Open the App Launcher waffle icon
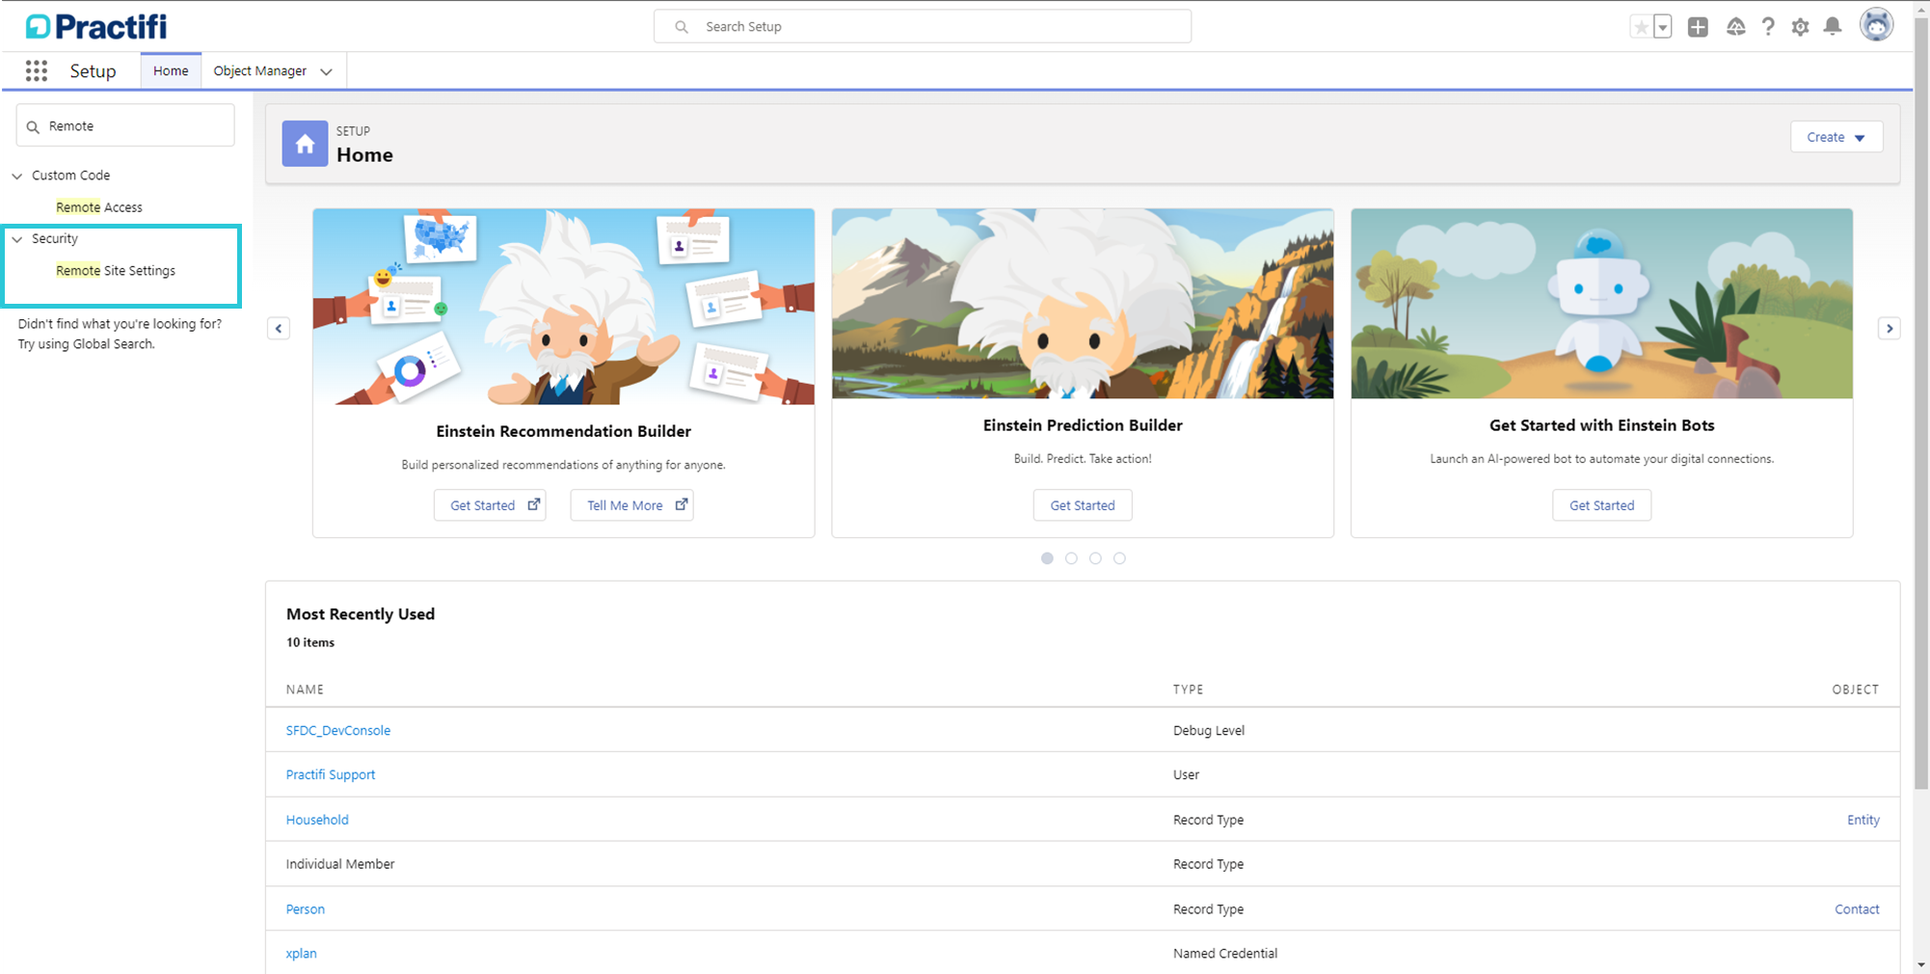This screenshot has width=1930, height=974. pyautogui.click(x=37, y=71)
